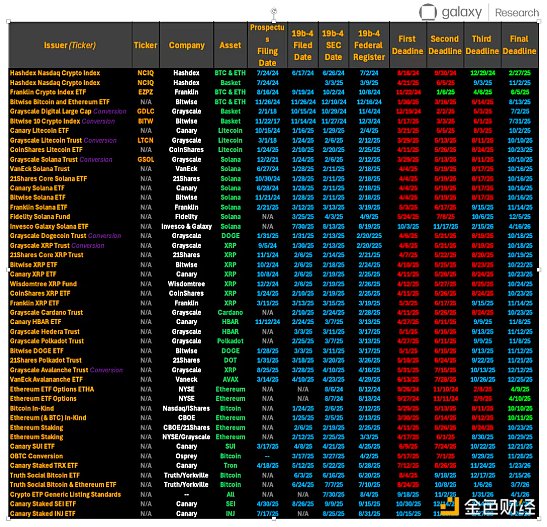
Task: Select 'Crypto ETP Generic Listing Standards' cell
Action: click(x=66, y=495)
